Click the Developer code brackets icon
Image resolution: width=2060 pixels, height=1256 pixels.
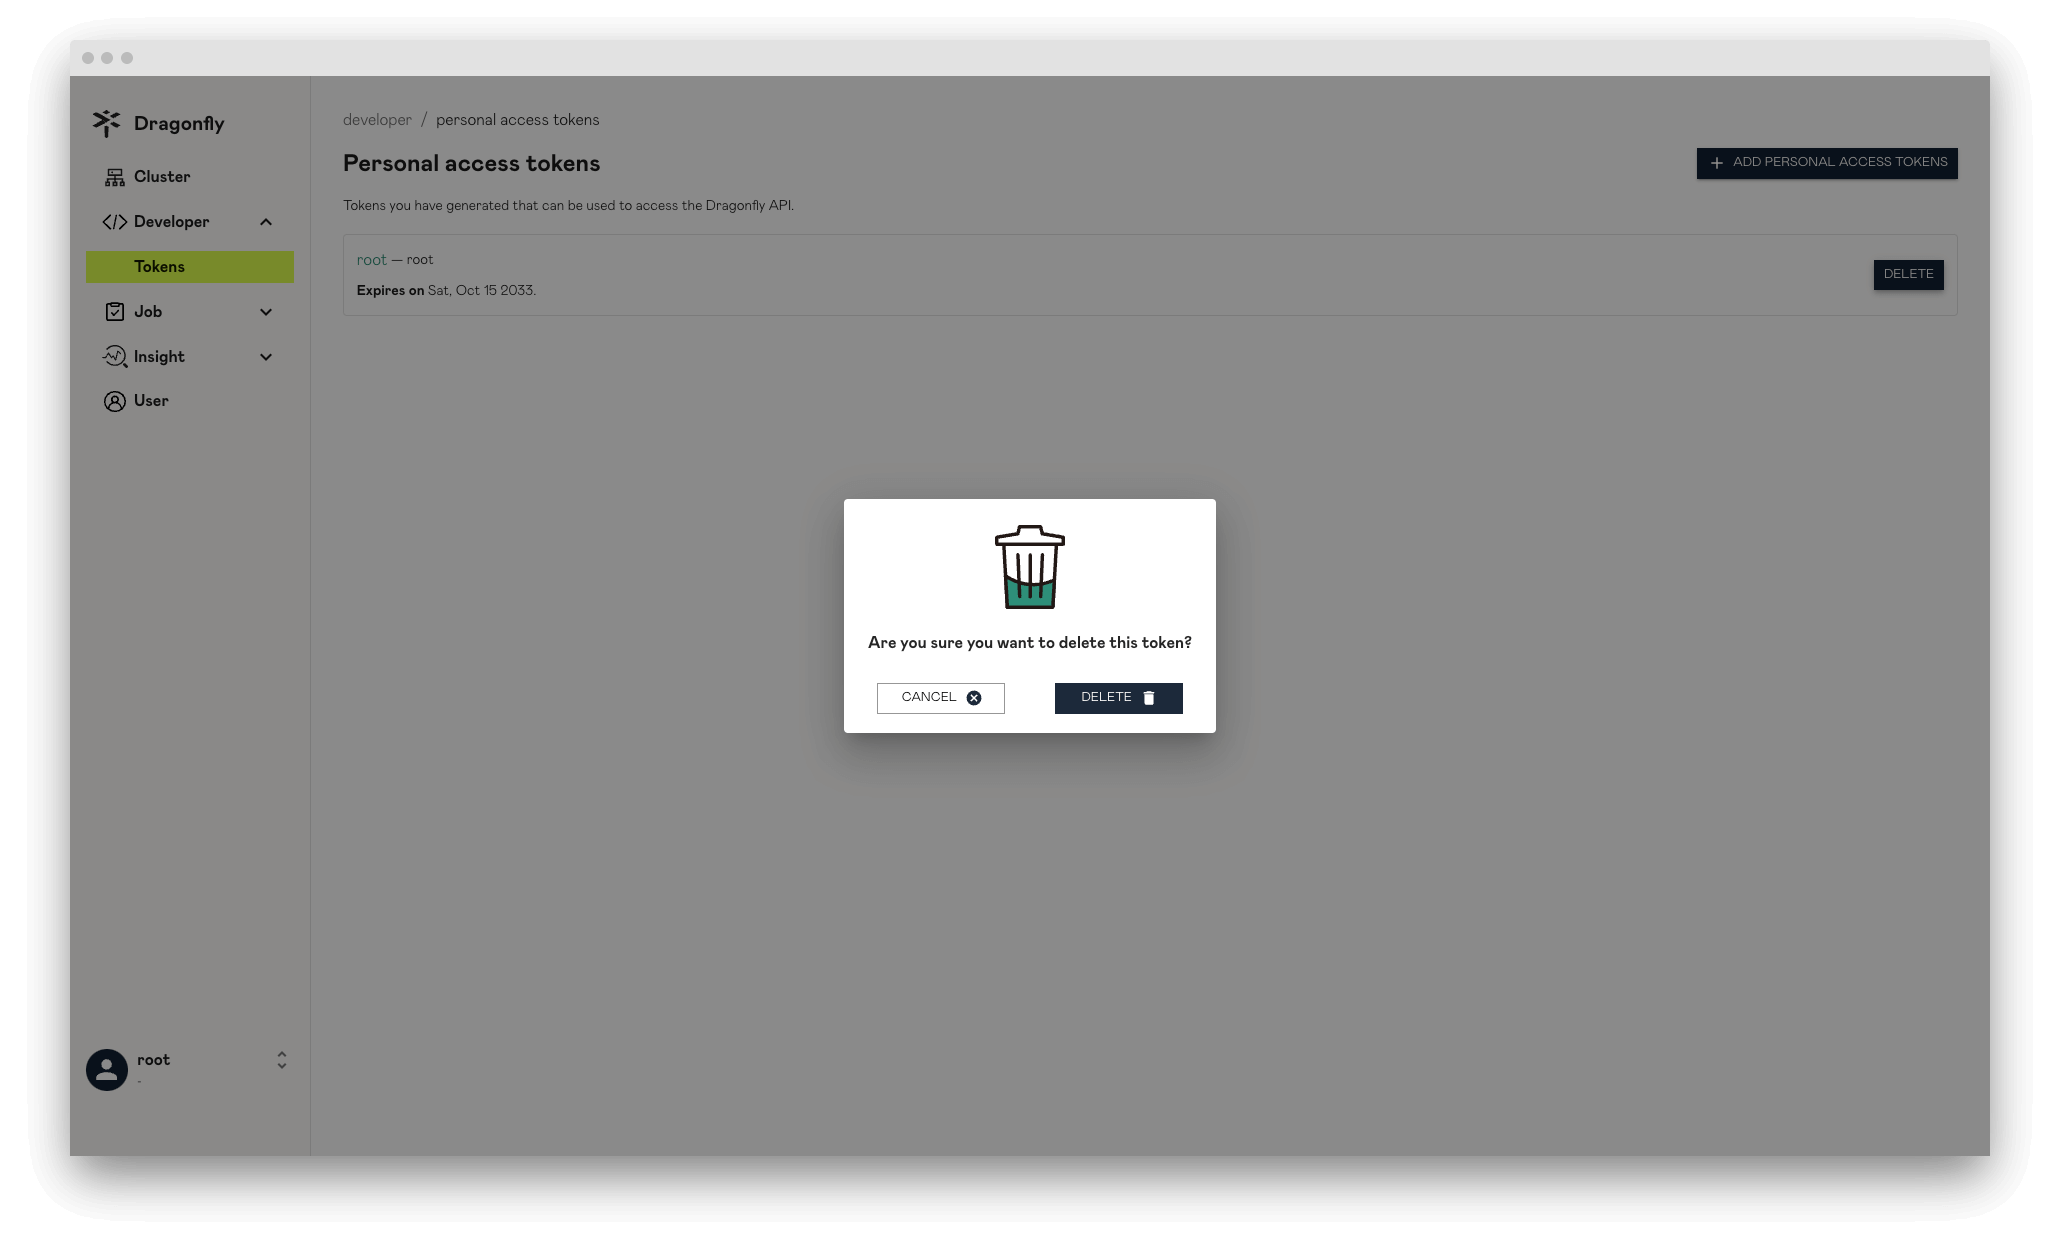[x=113, y=221]
